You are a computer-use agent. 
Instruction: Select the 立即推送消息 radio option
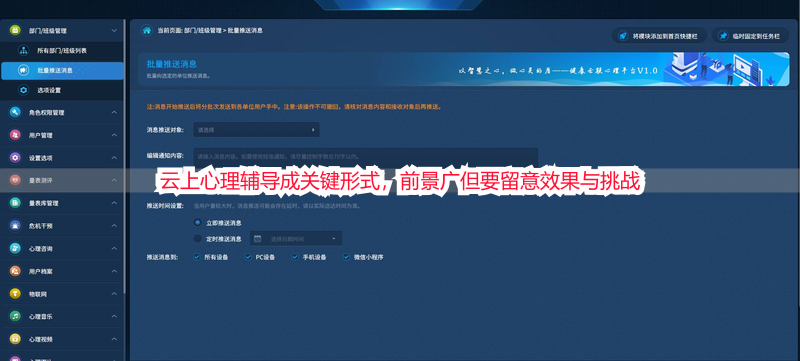click(x=198, y=223)
